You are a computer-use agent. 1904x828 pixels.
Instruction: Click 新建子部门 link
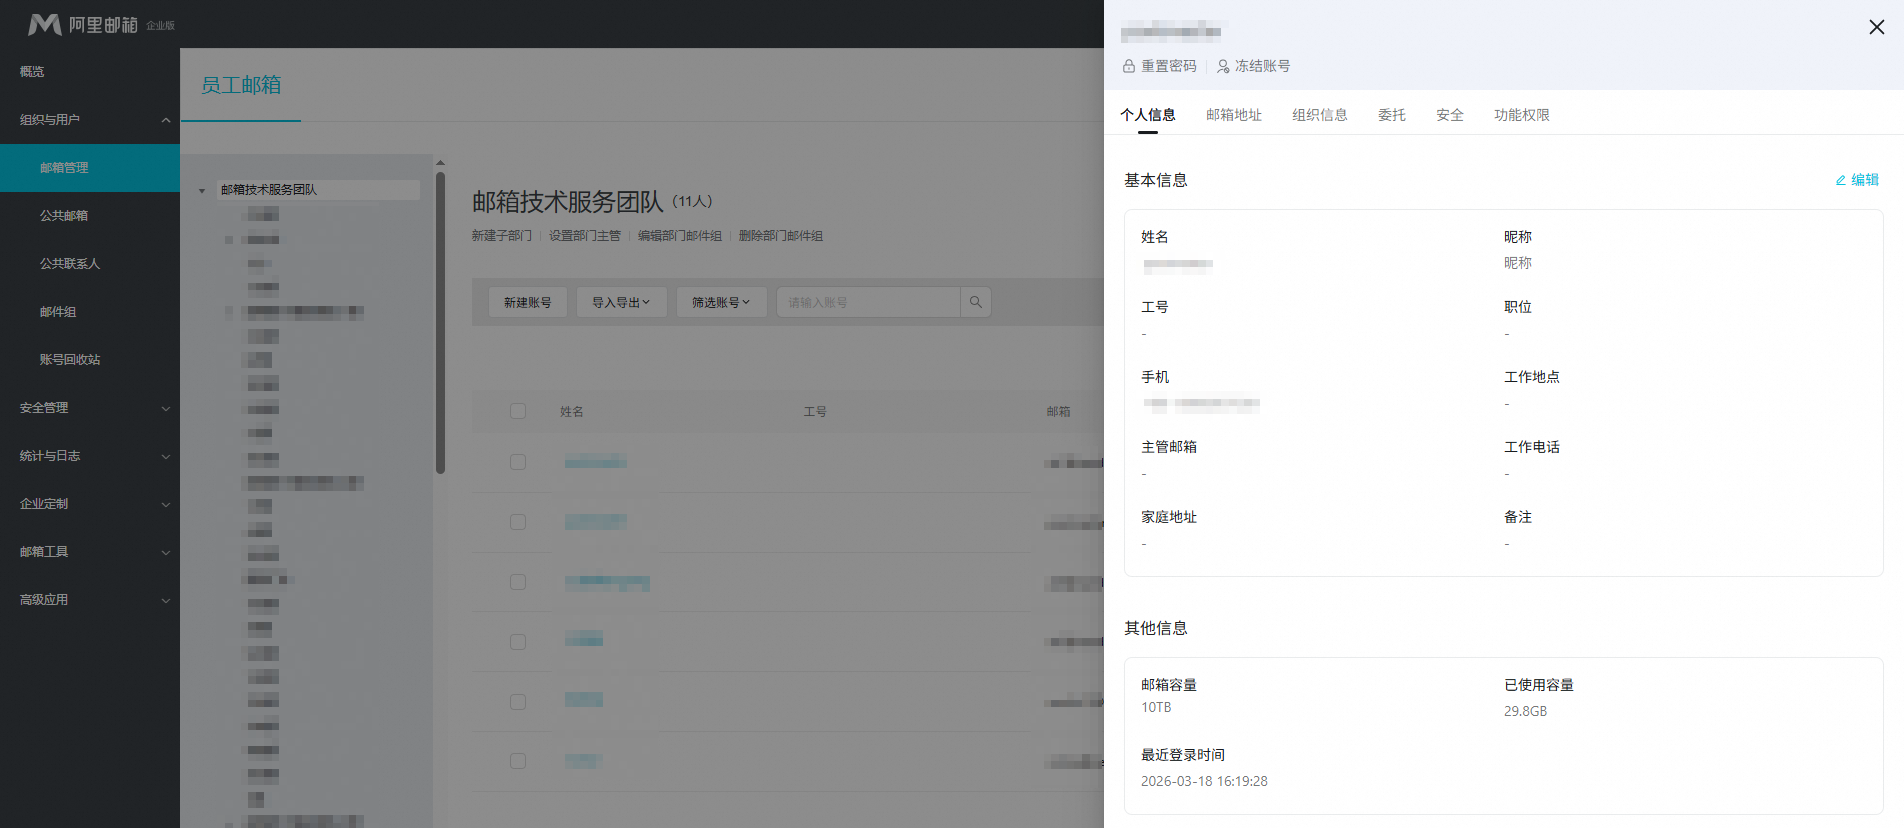502,236
